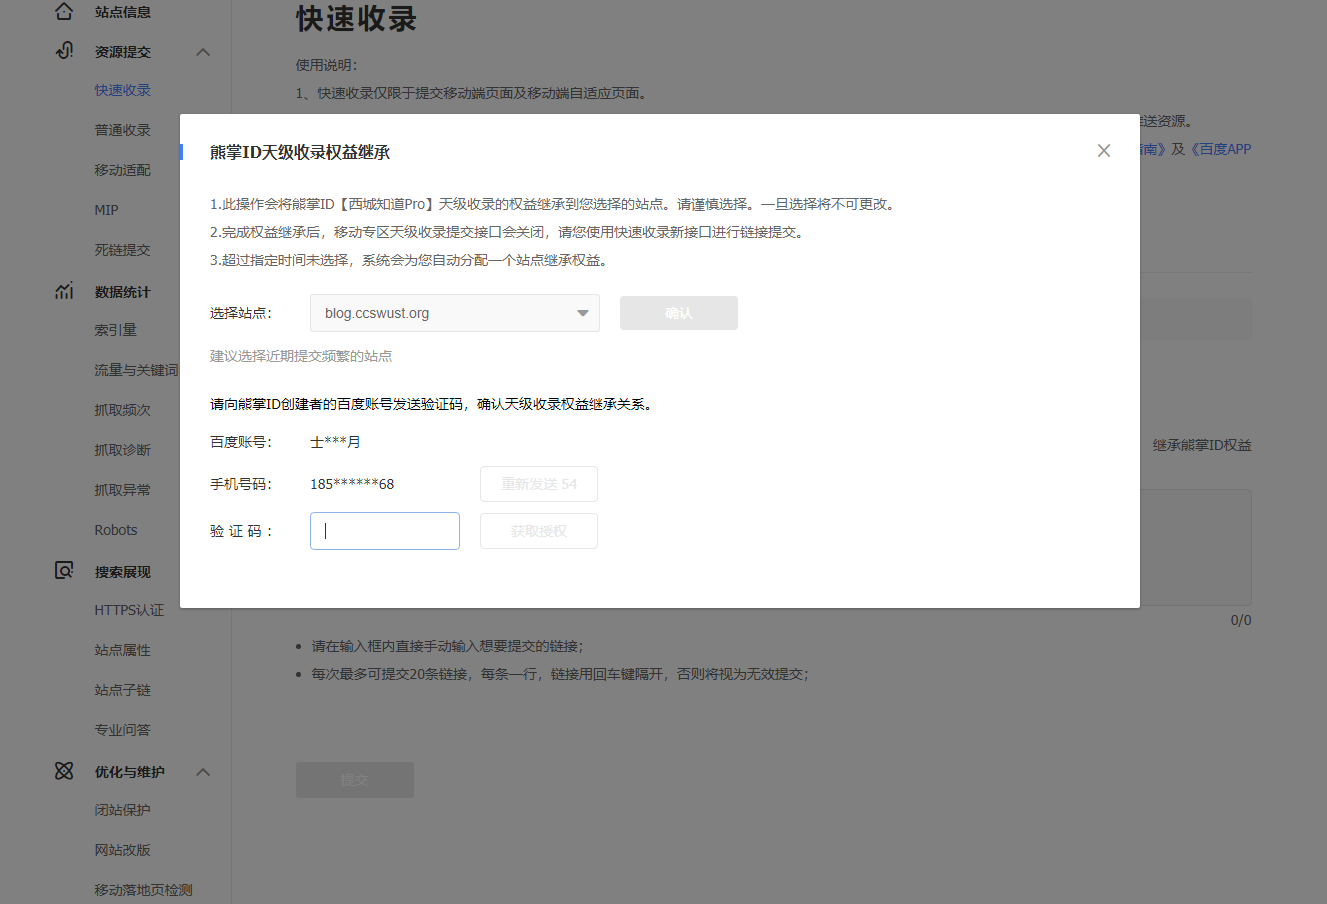Select 普通收录 in the sidebar
This screenshot has height=904, width=1327.
click(123, 130)
